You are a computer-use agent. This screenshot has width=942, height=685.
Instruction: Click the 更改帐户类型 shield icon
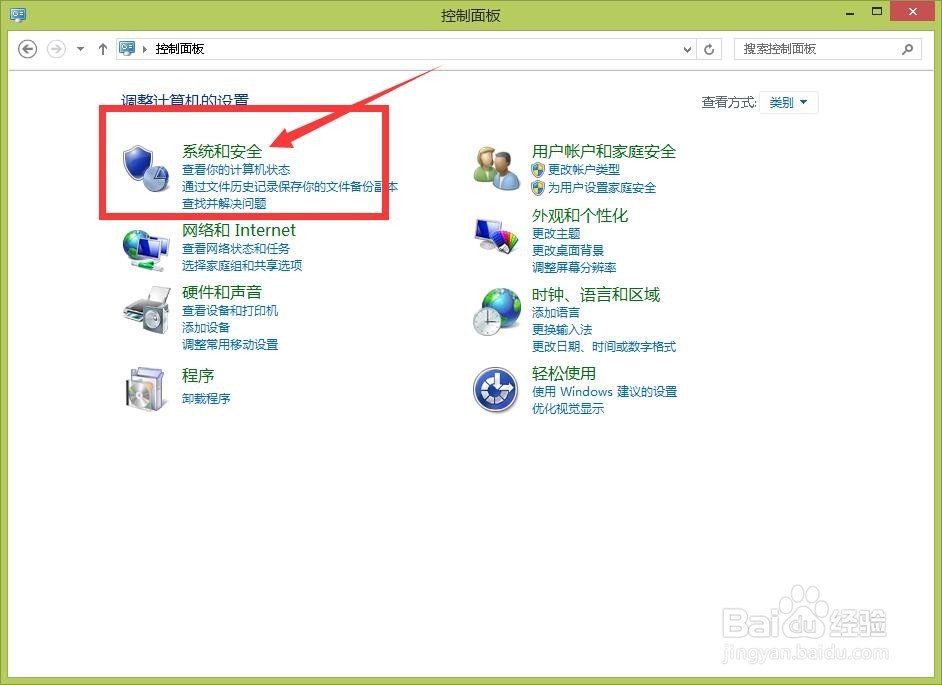[x=538, y=168]
